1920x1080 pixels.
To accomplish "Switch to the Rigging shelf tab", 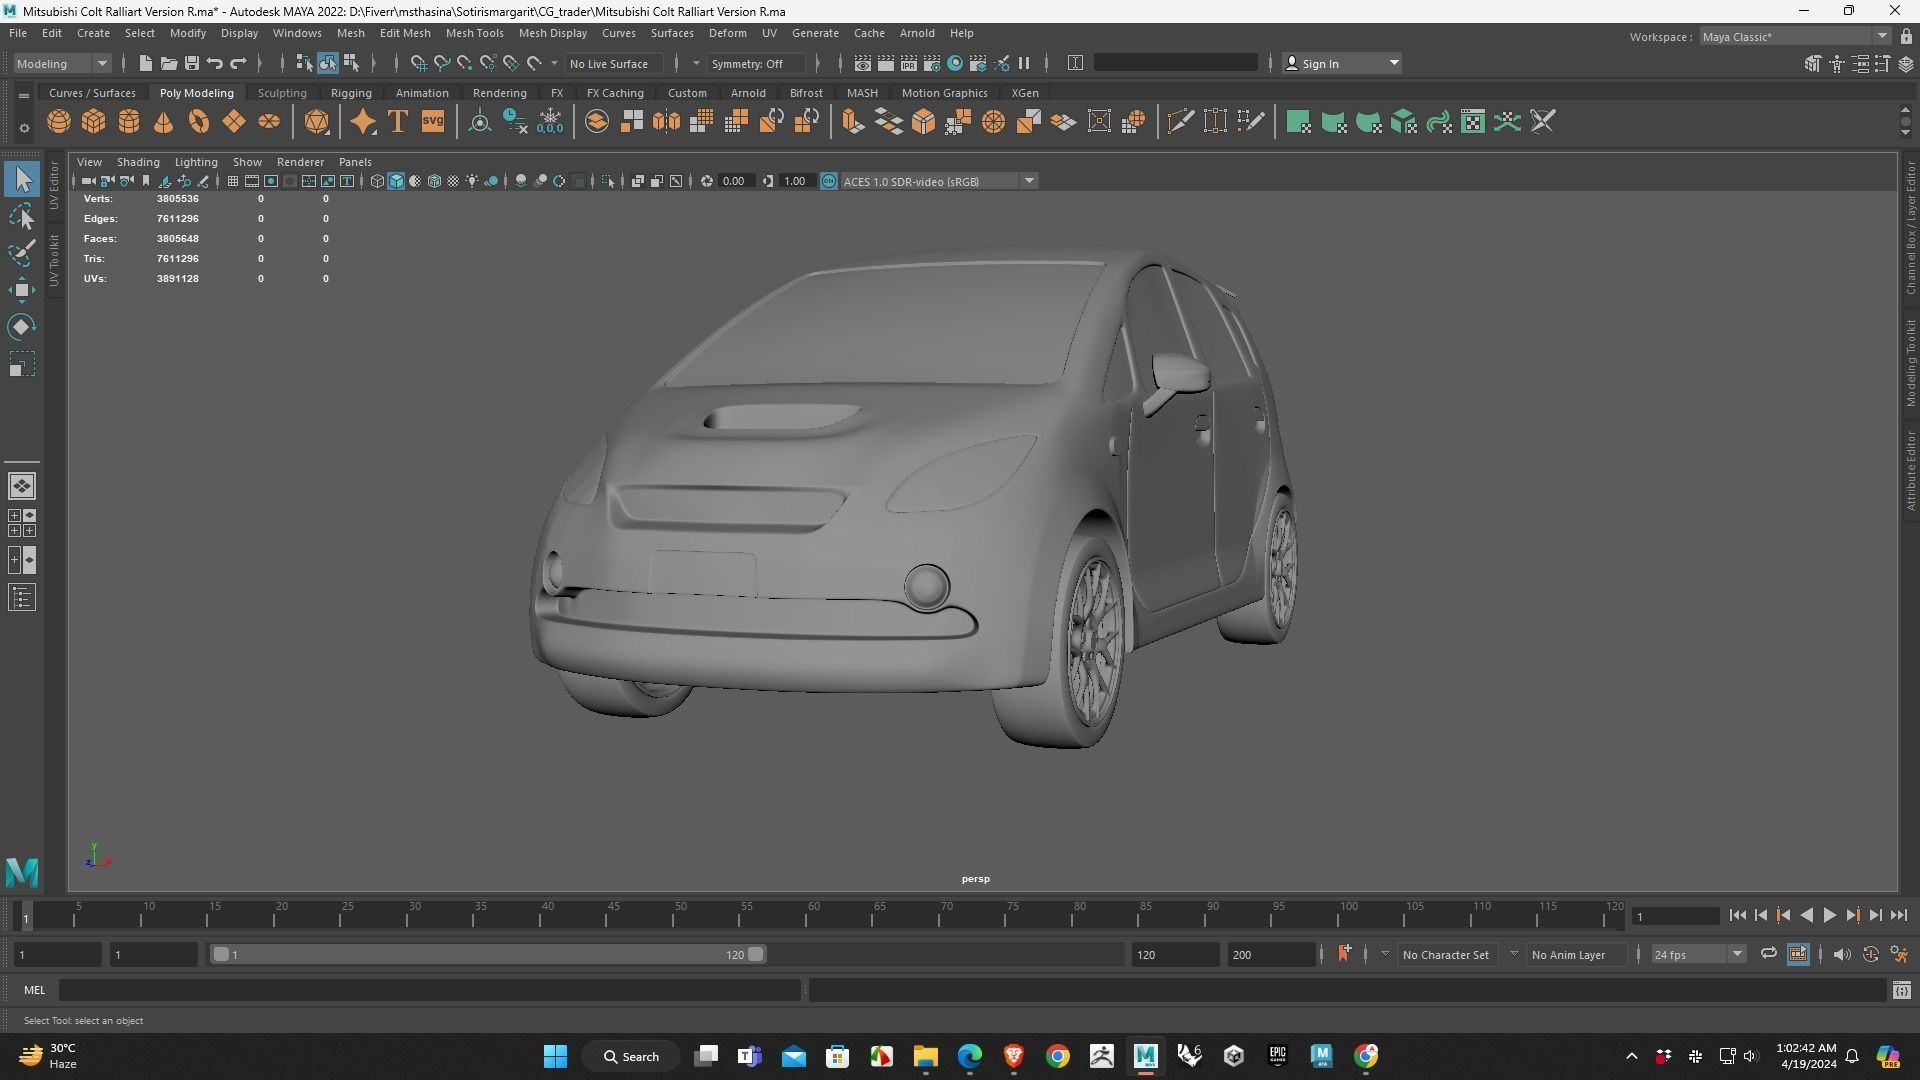I will pos(351,93).
